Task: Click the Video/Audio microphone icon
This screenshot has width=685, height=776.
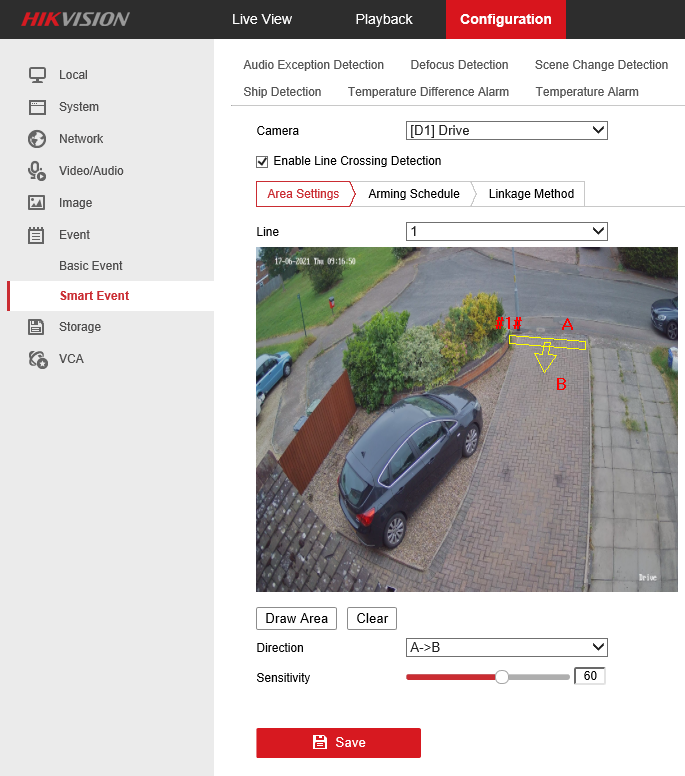Action: (37, 171)
